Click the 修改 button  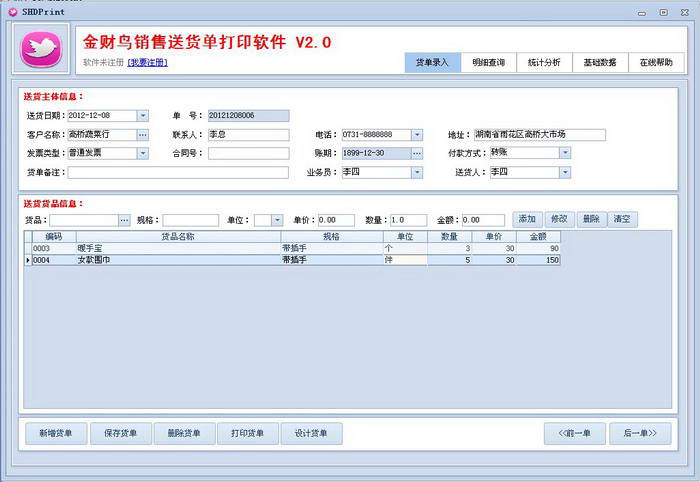(559, 219)
